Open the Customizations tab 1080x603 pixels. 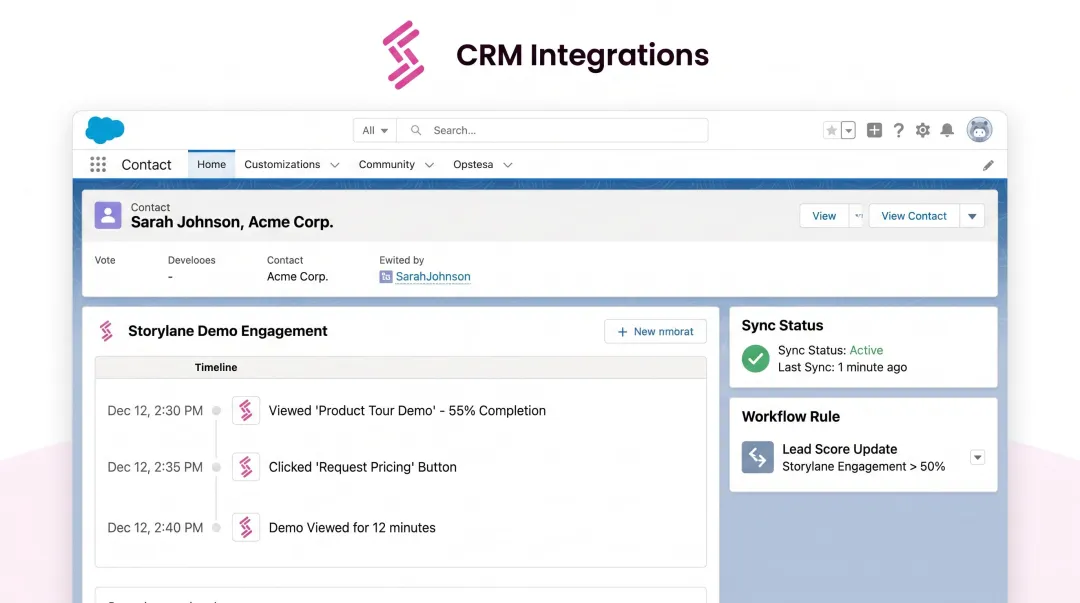(282, 165)
